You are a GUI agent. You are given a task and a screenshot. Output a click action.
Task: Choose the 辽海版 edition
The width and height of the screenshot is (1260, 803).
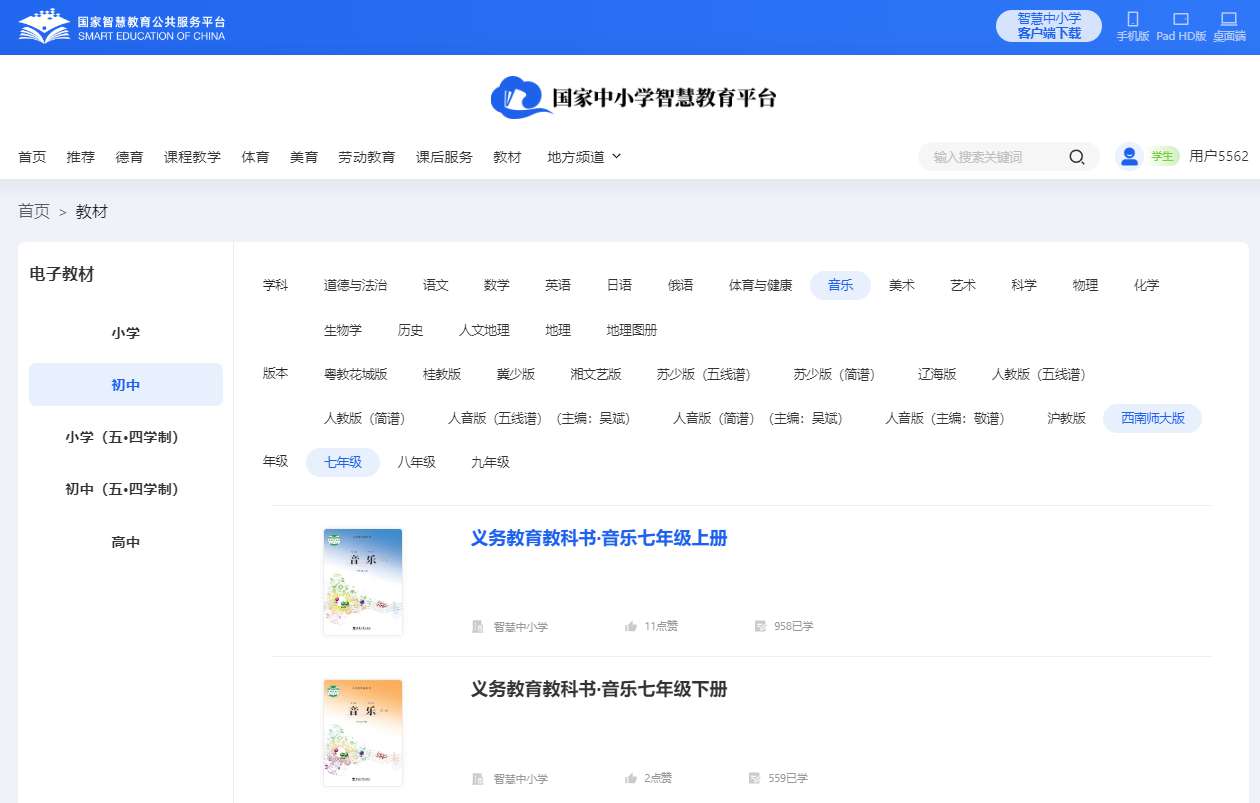point(937,374)
